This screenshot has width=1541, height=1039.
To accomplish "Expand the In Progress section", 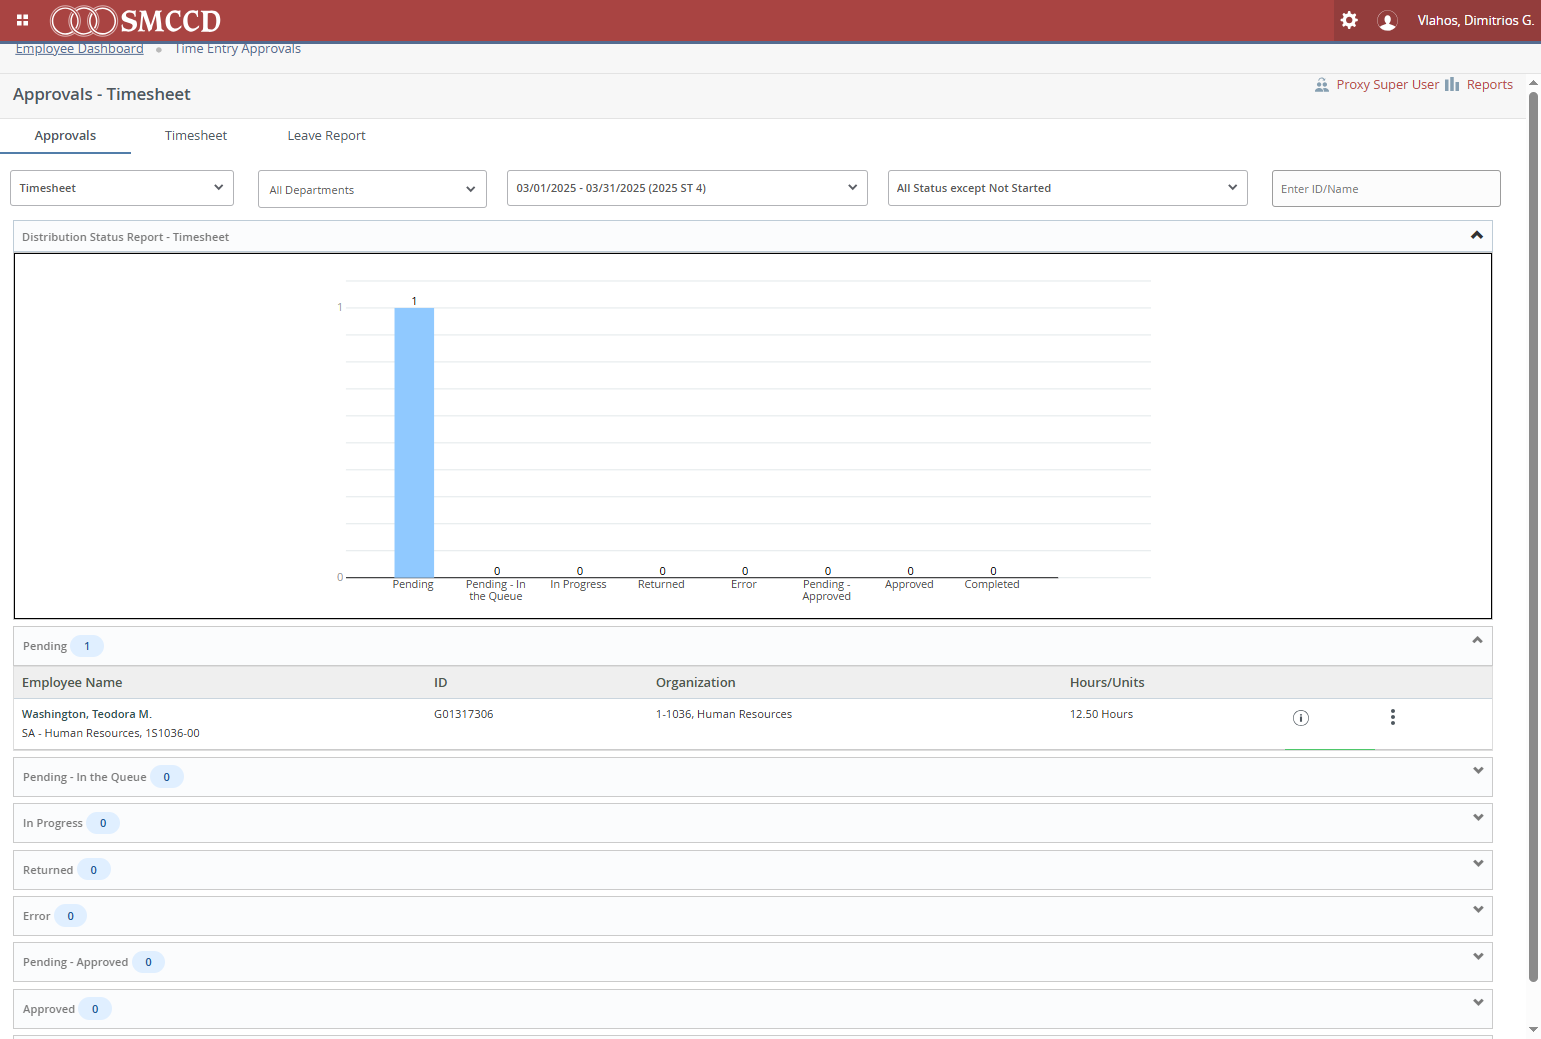I will (1478, 818).
